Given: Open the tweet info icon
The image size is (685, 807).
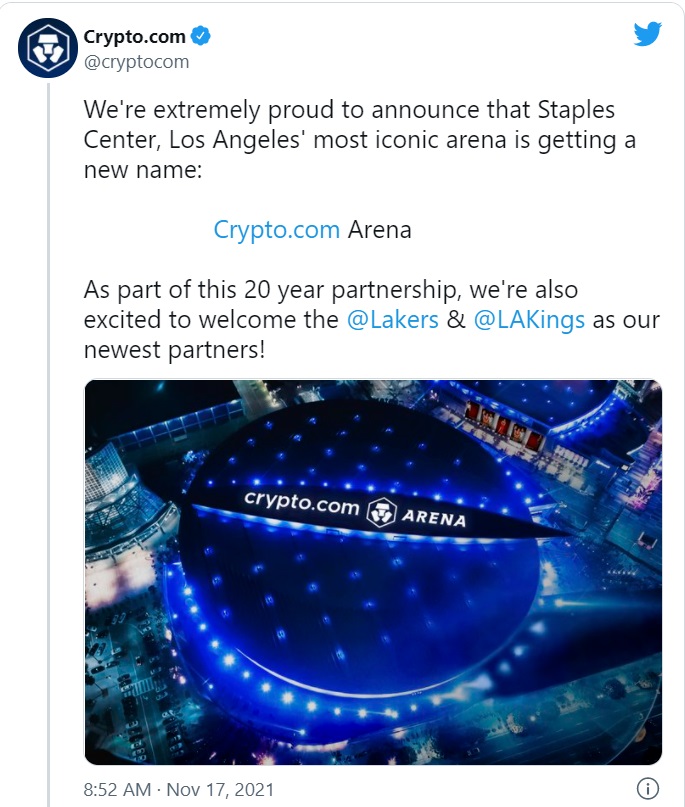Looking at the screenshot, I should (648, 788).
